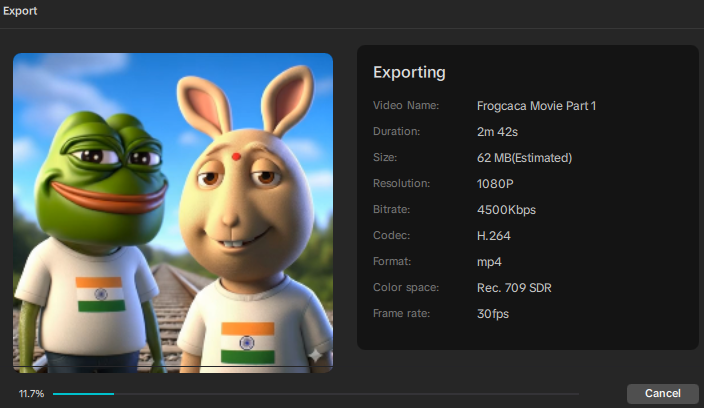Screen dimensions: 704x408
Task: Click the H.264 codec value
Action: [494, 236]
